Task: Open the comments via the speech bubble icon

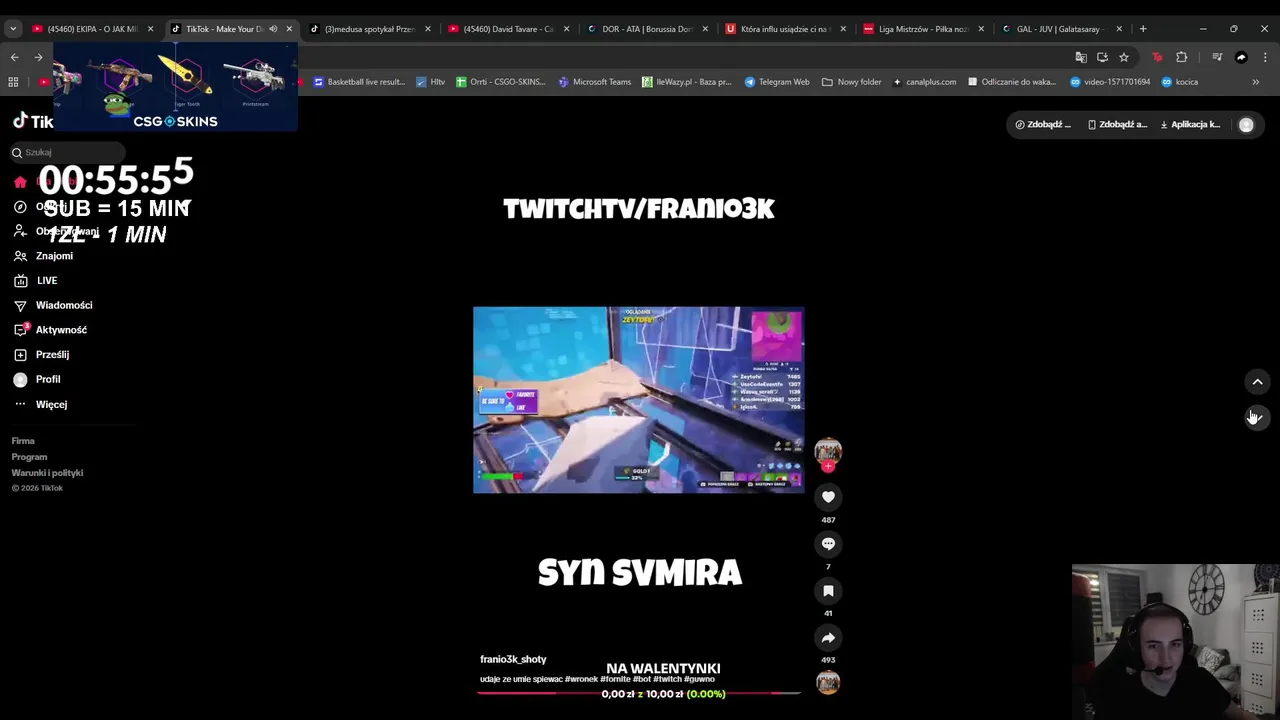Action: [x=828, y=544]
